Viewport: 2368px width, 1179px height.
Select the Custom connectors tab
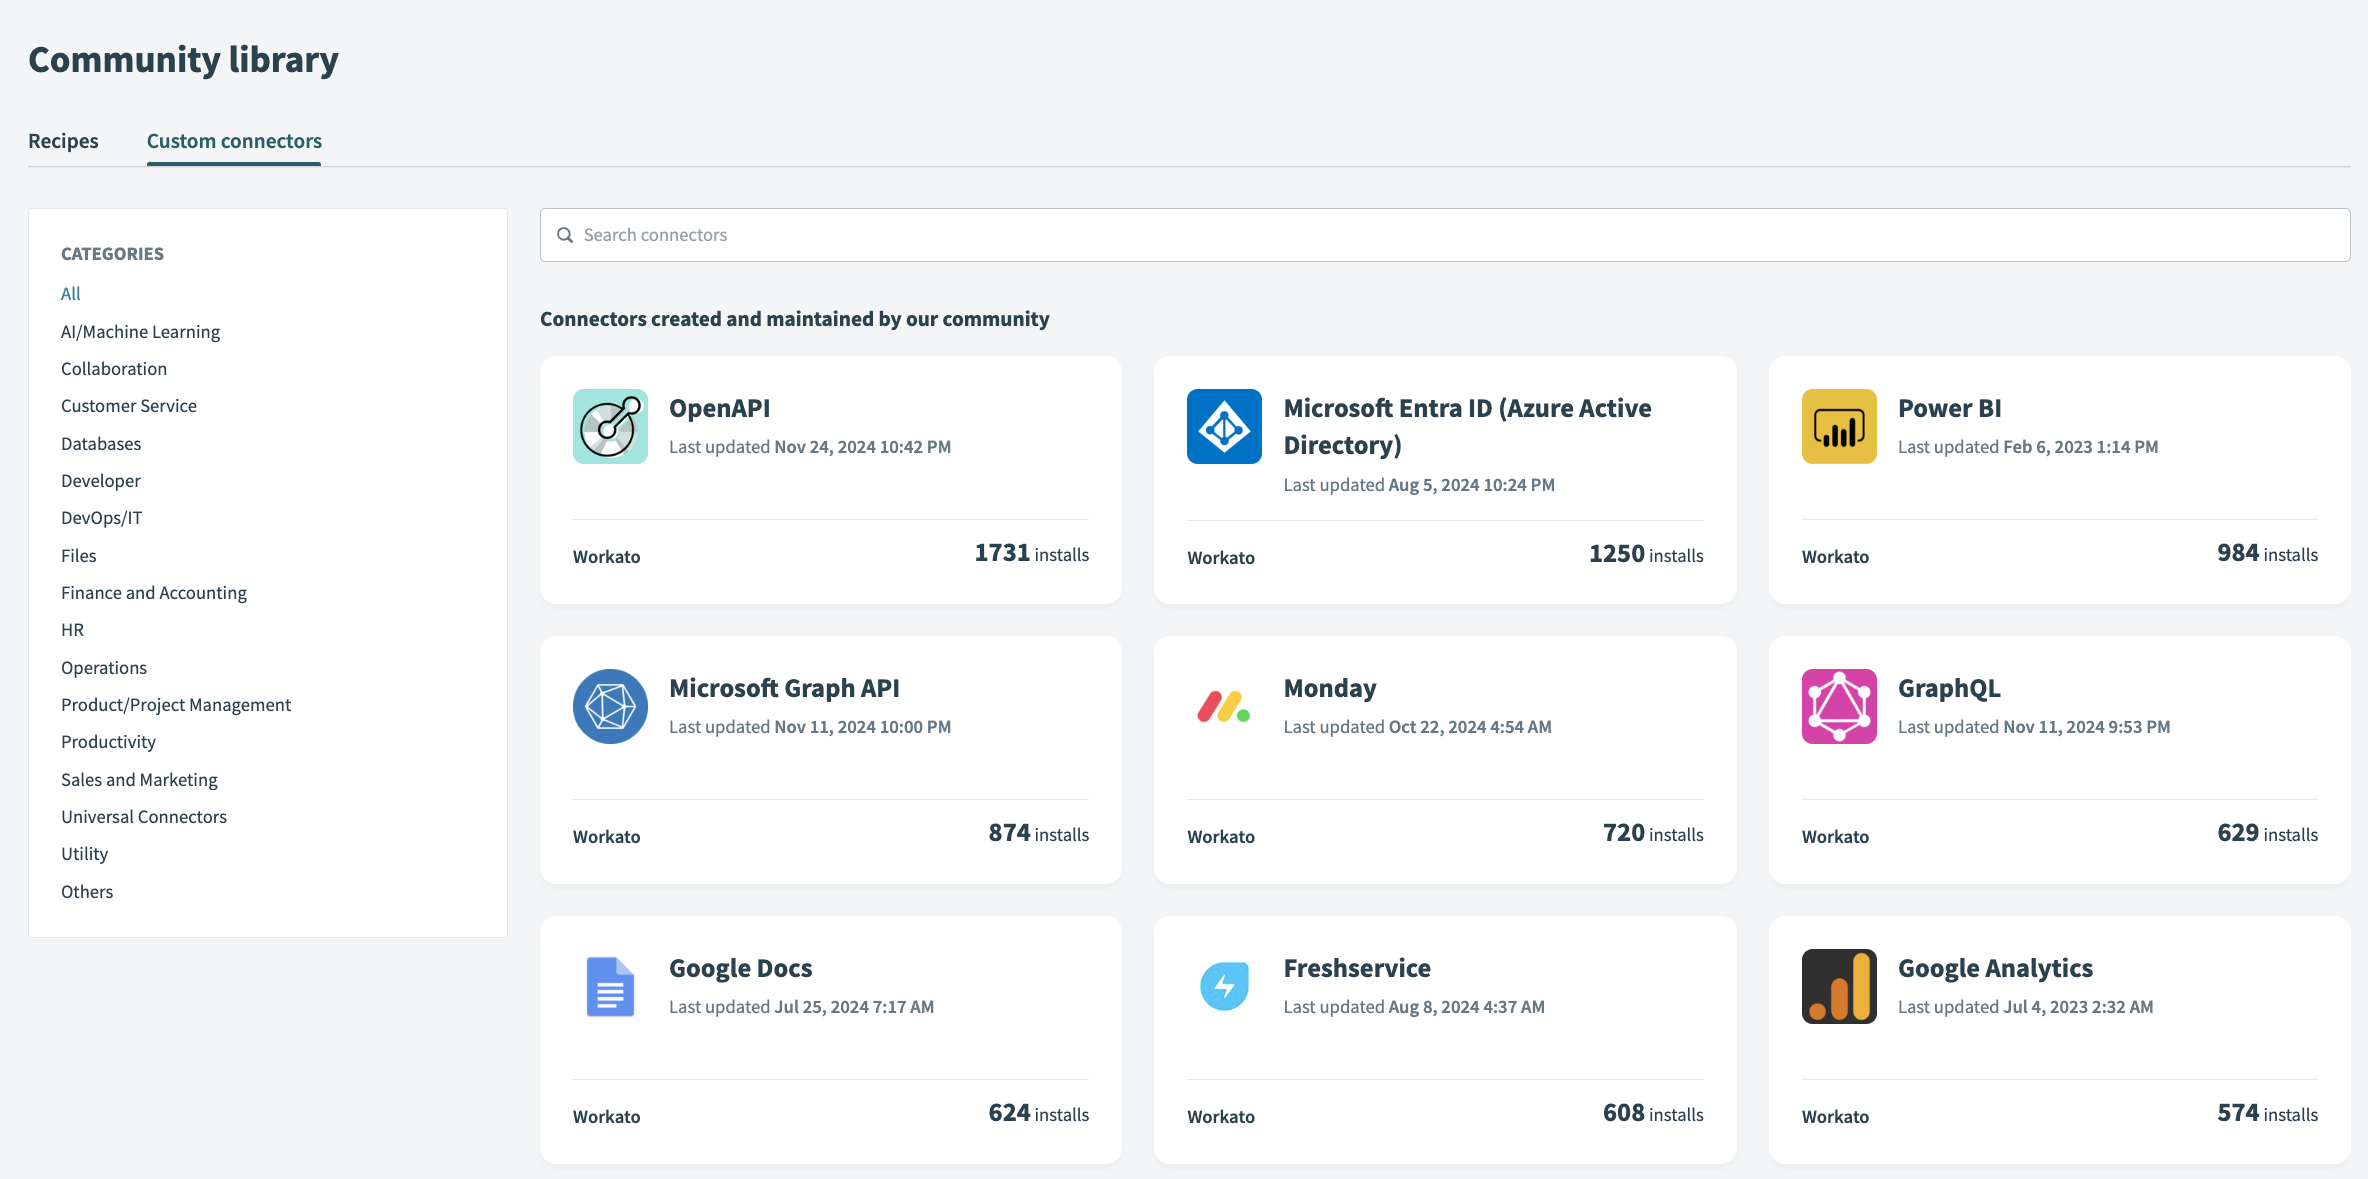[234, 141]
